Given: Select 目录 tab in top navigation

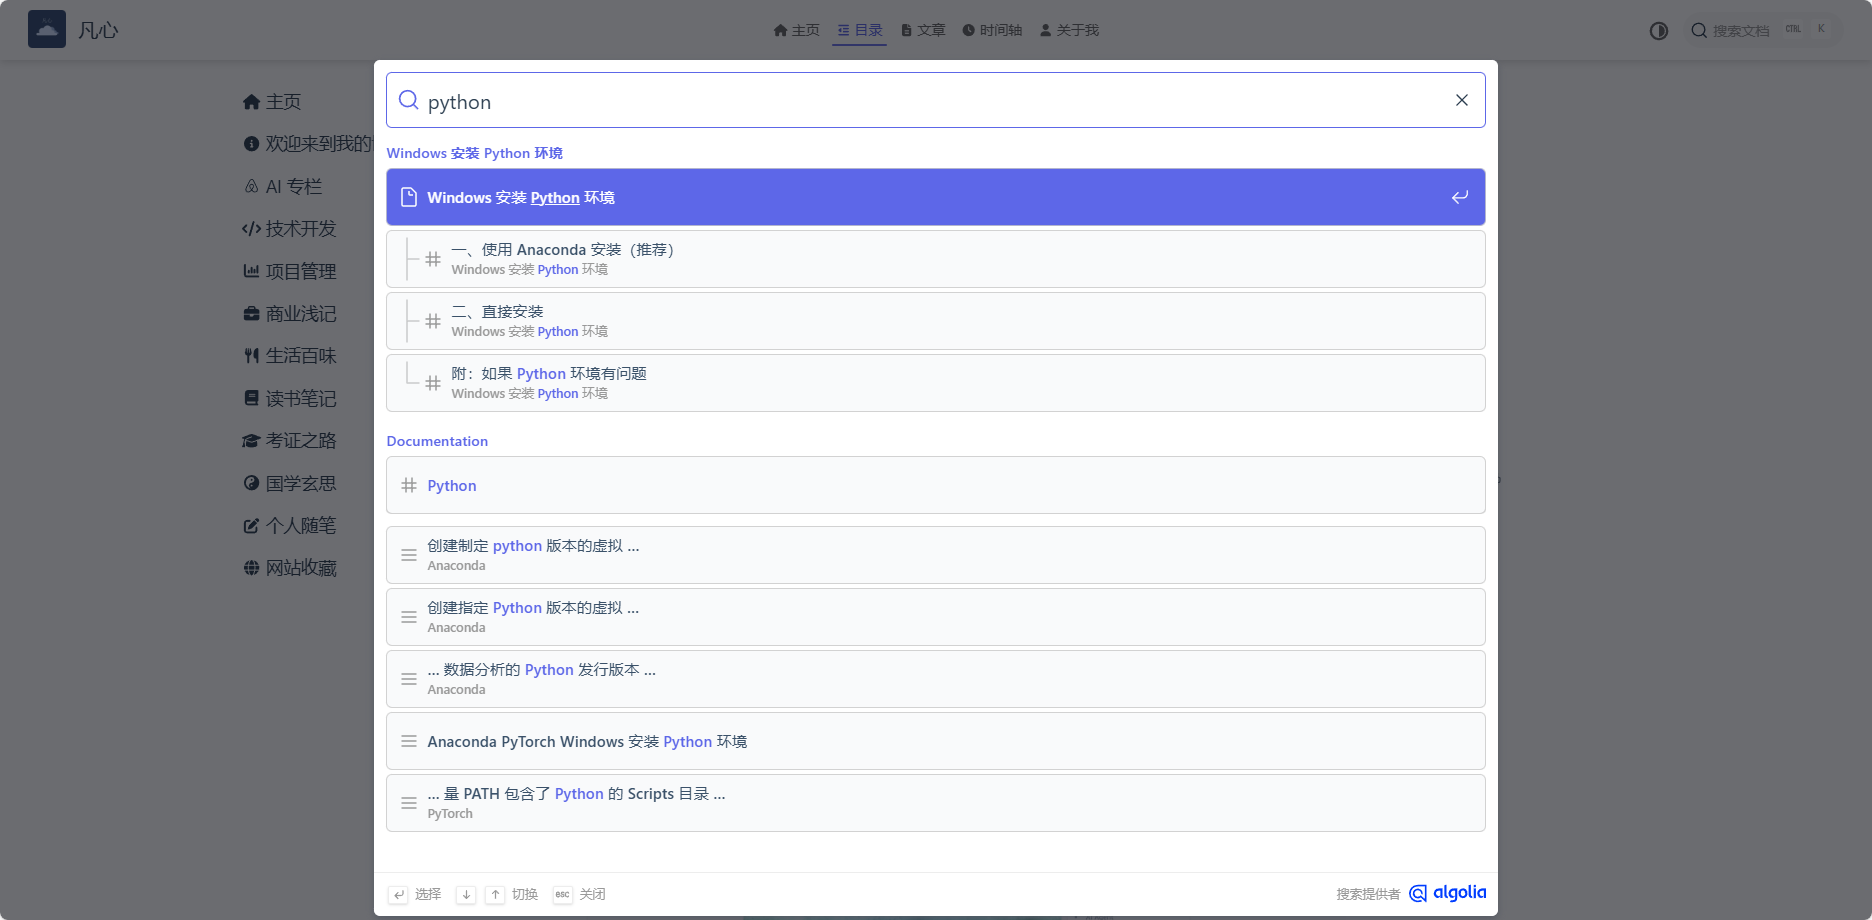Looking at the screenshot, I should 859,30.
